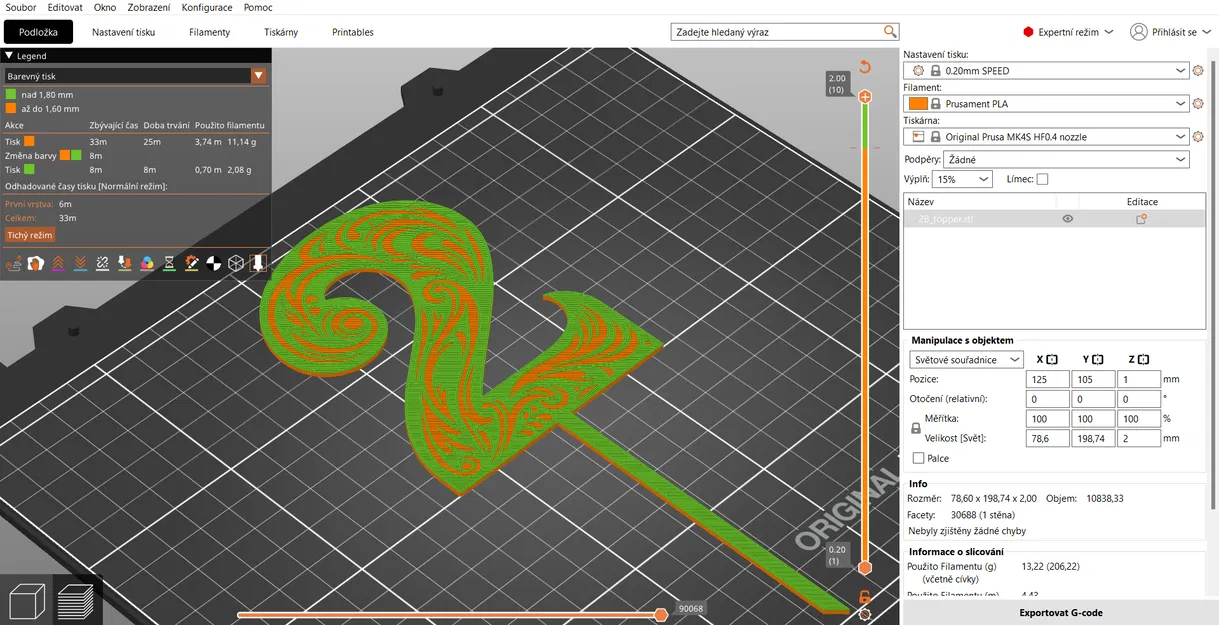This screenshot has width=1219, height=625.
Task: Click the plus handle to add color change
Action: pyautogui.click(x=865, y=97)
